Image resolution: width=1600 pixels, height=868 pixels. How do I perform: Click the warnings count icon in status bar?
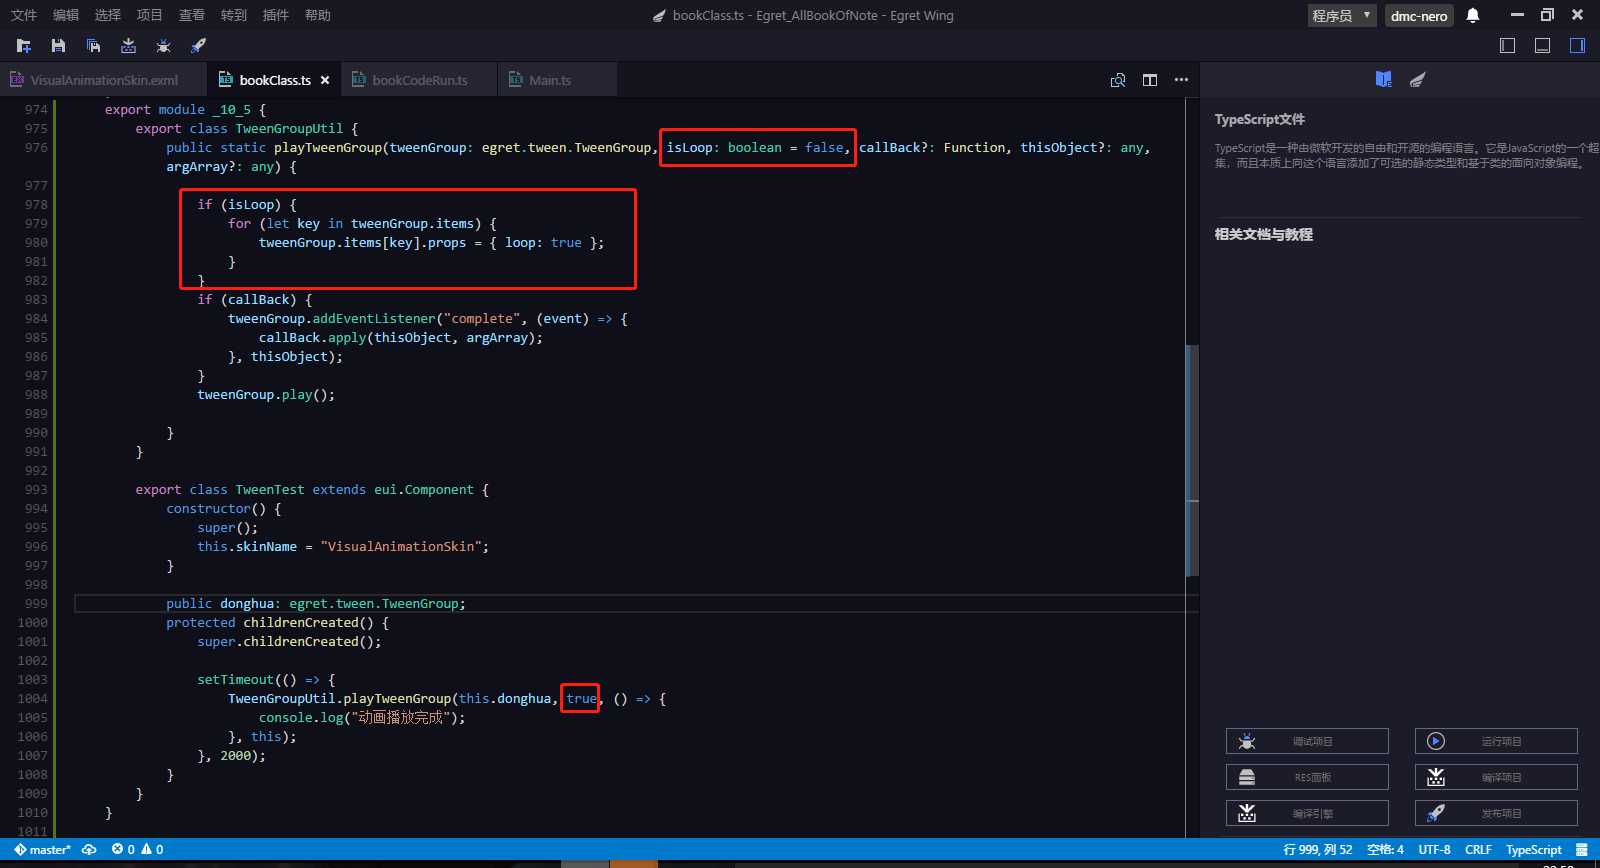[x=152, y=850]
